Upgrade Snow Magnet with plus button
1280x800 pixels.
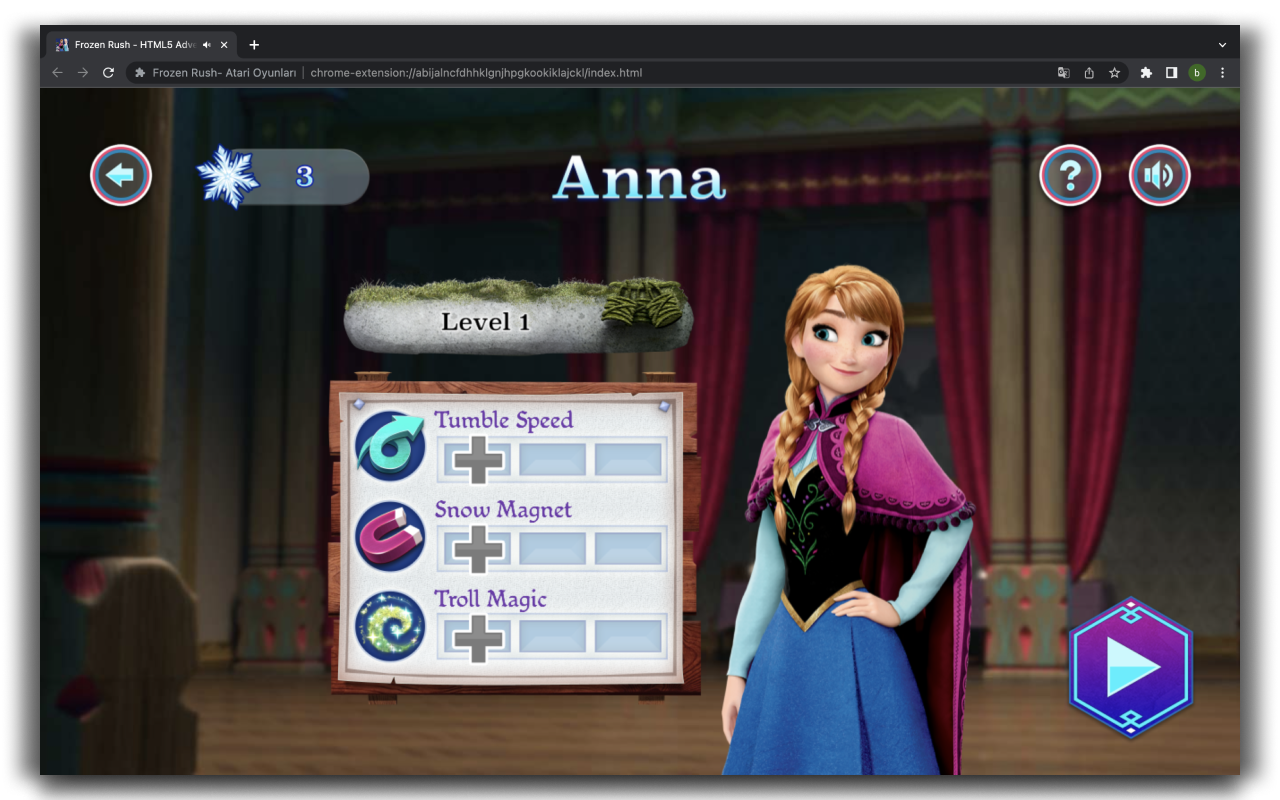(477, 550)
